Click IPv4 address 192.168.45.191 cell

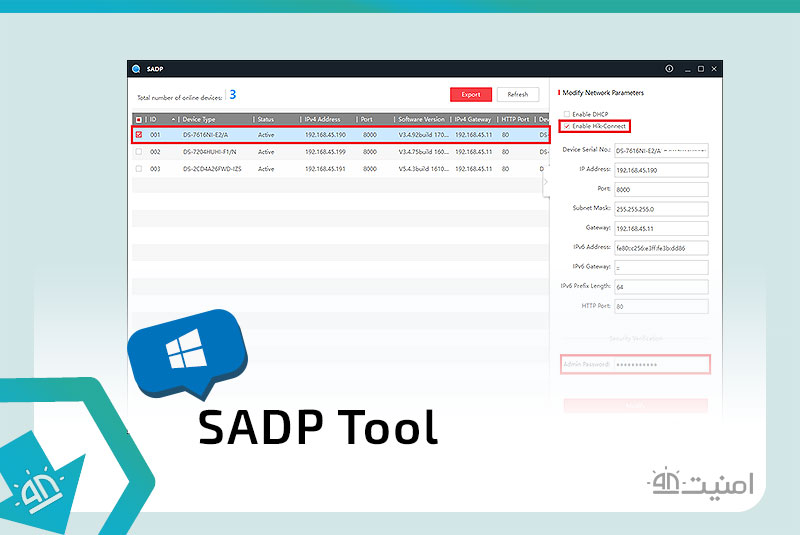(325, 168)
